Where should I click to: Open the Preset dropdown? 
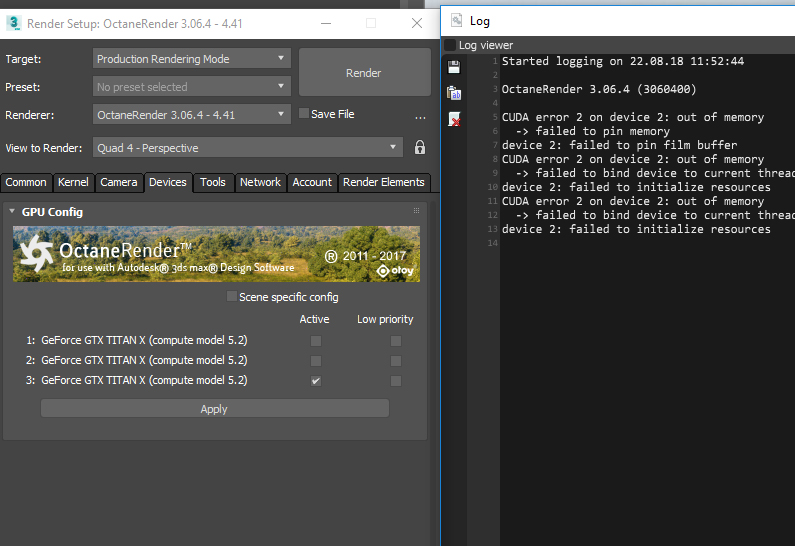[192, 87]
